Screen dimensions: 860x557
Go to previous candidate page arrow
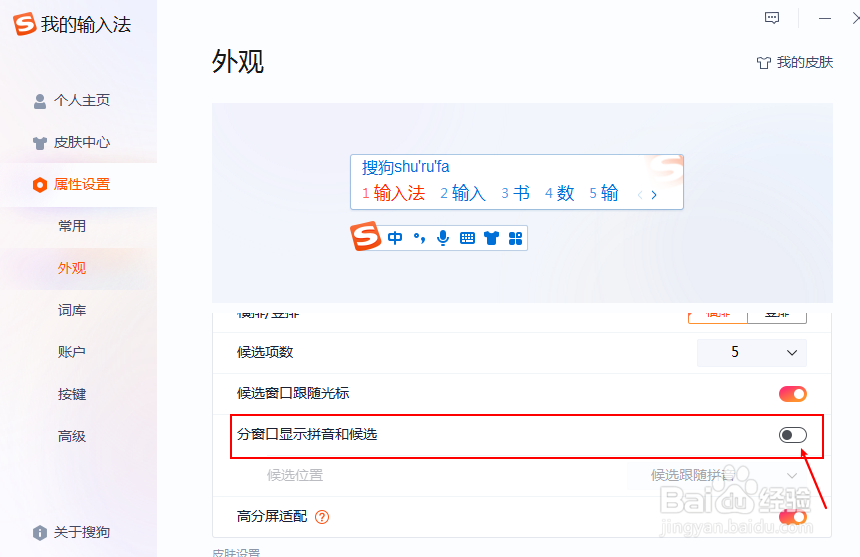click(640, 195)
